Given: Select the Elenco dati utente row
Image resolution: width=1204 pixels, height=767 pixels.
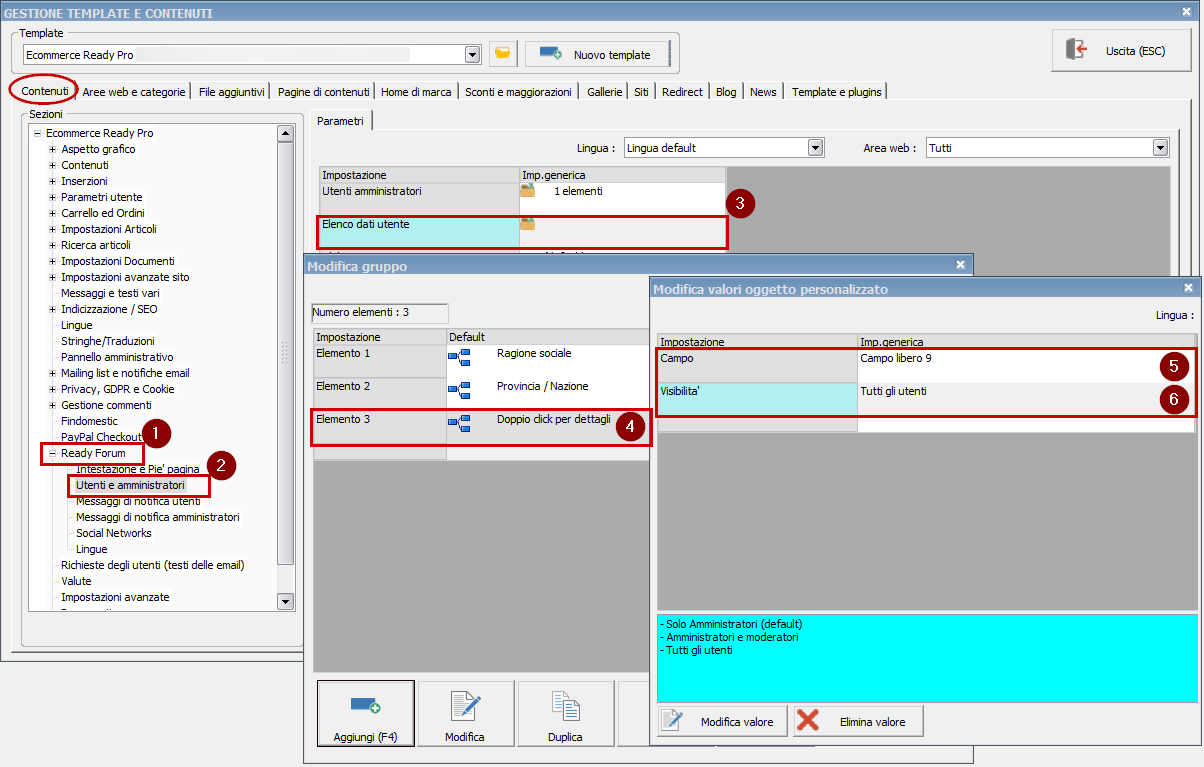Looking at the screenshot, I should [x=522, y=232].
